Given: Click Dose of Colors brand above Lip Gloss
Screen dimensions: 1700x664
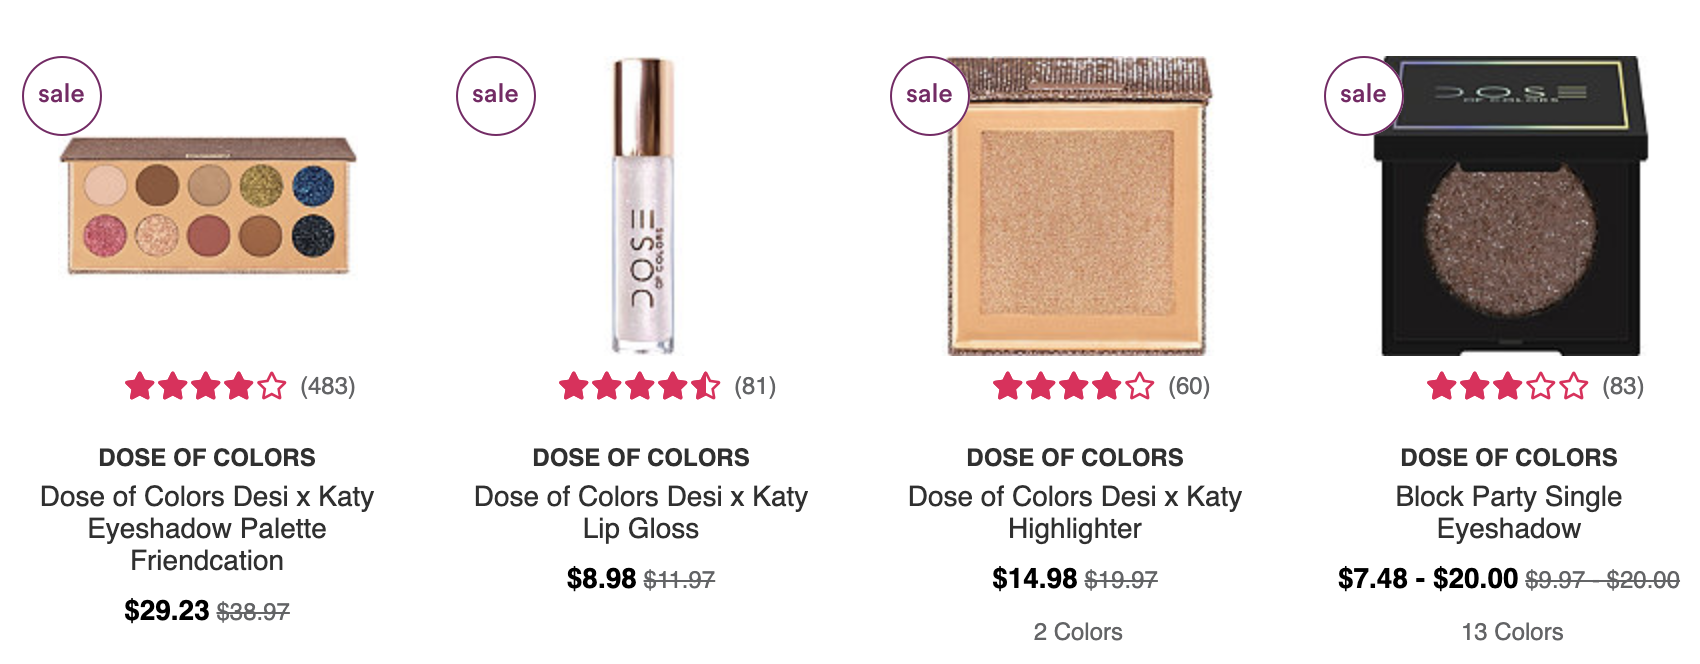Looking at the screenshot, I should click(x=641, y=458).
